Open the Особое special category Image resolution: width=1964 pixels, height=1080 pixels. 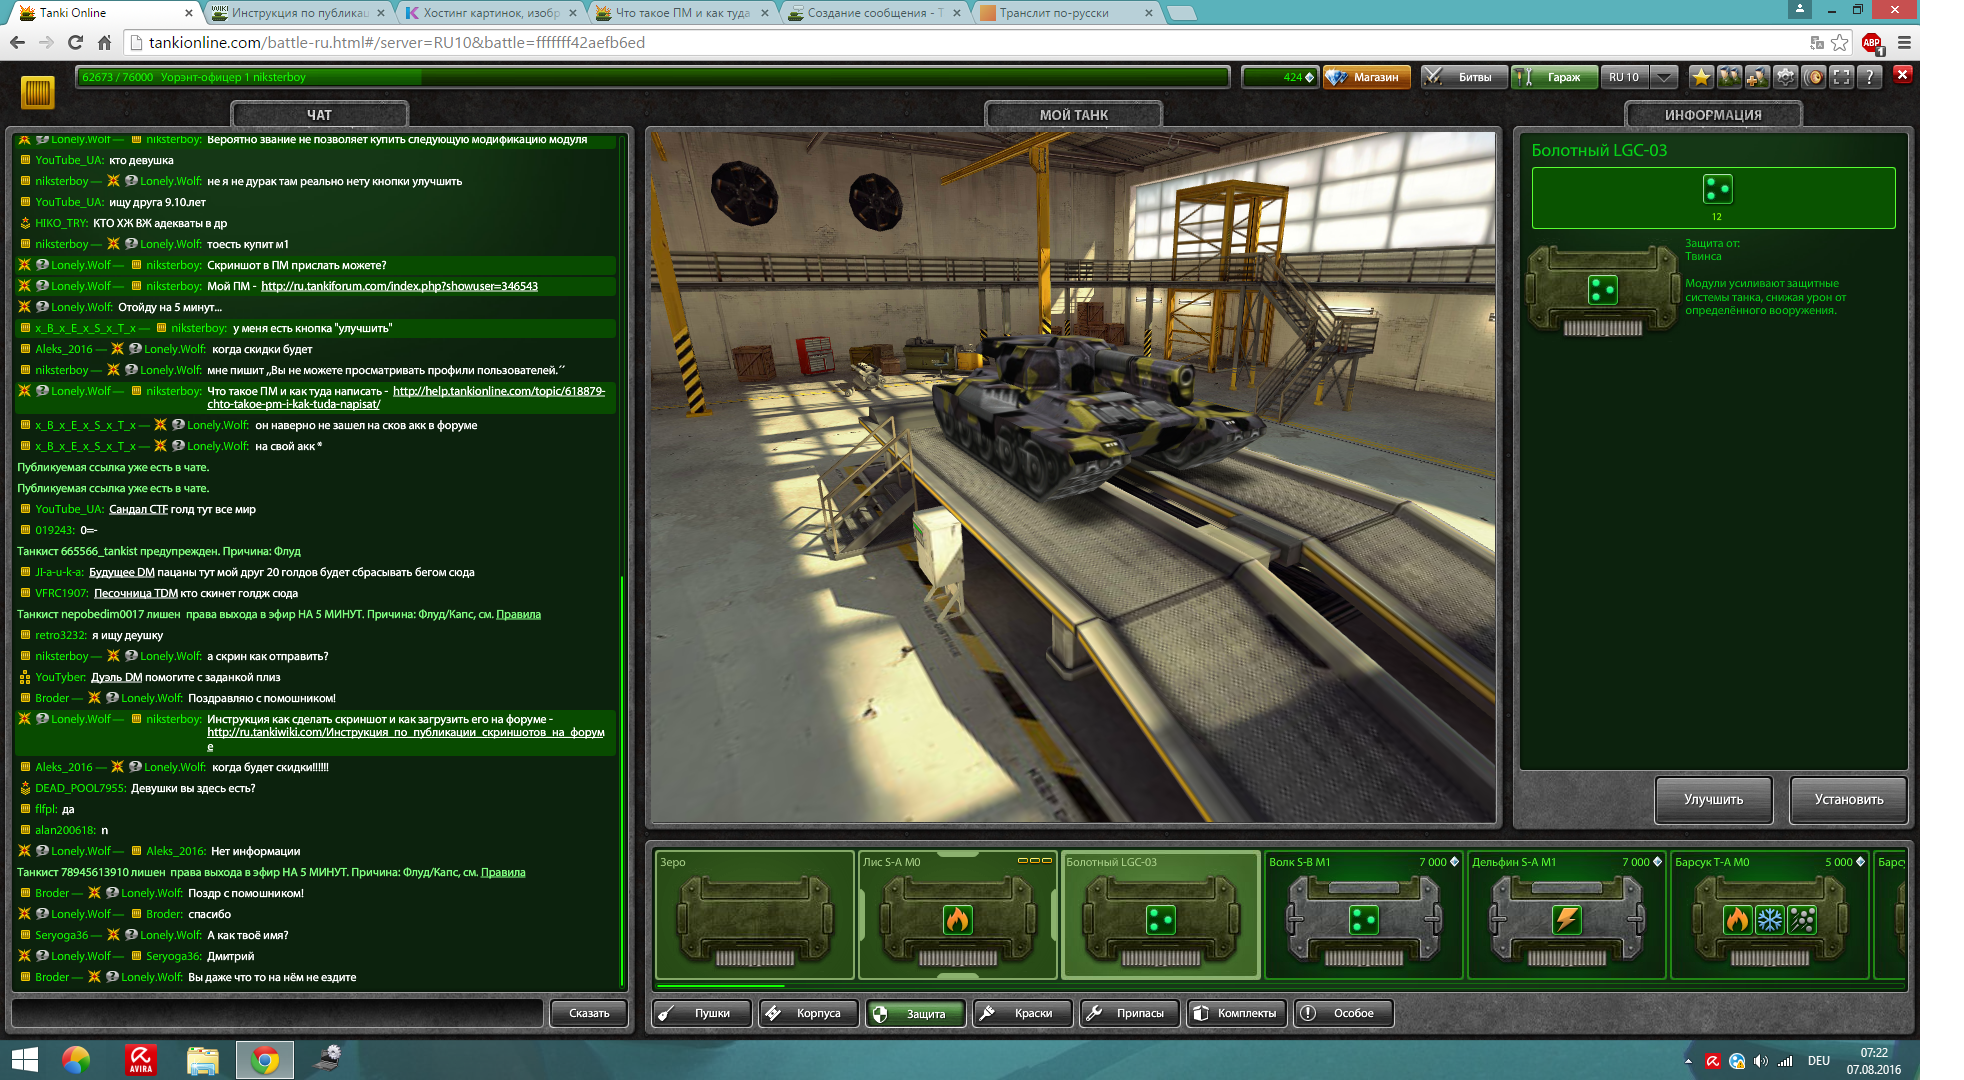pyautogui.click(x=1343, y=1013)
